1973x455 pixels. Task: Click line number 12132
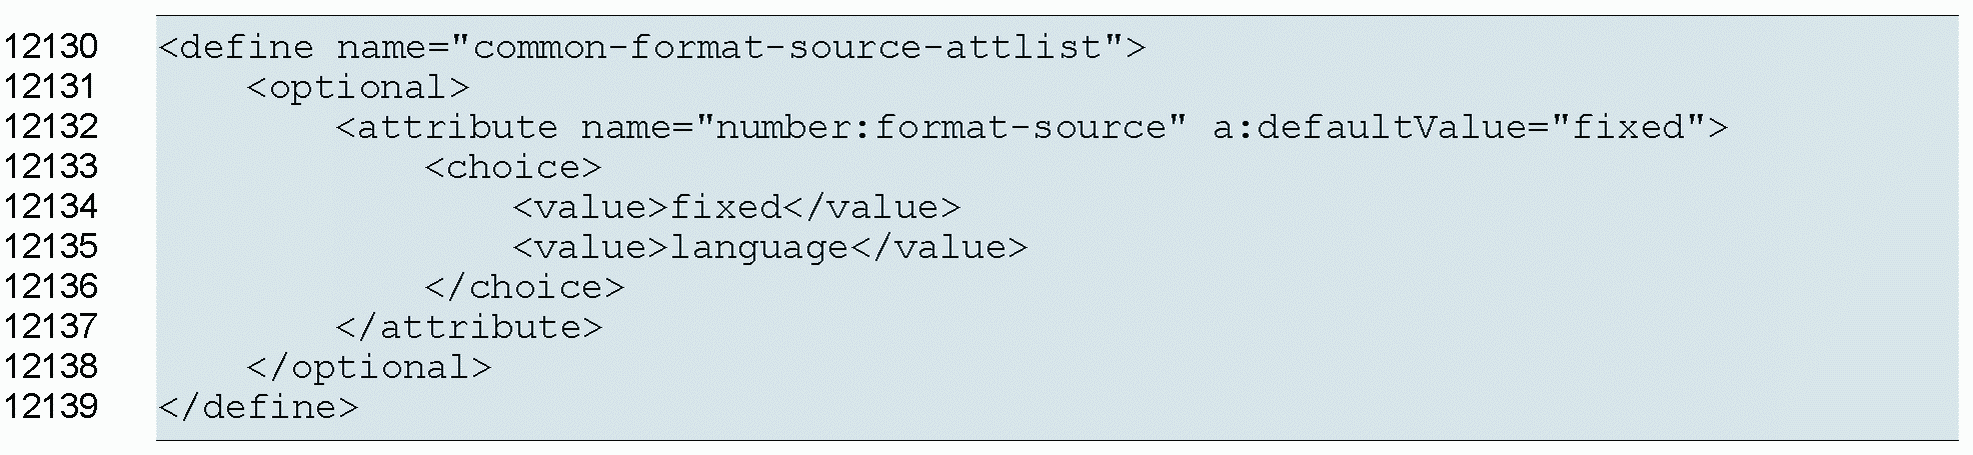click(x=50, y=127)
